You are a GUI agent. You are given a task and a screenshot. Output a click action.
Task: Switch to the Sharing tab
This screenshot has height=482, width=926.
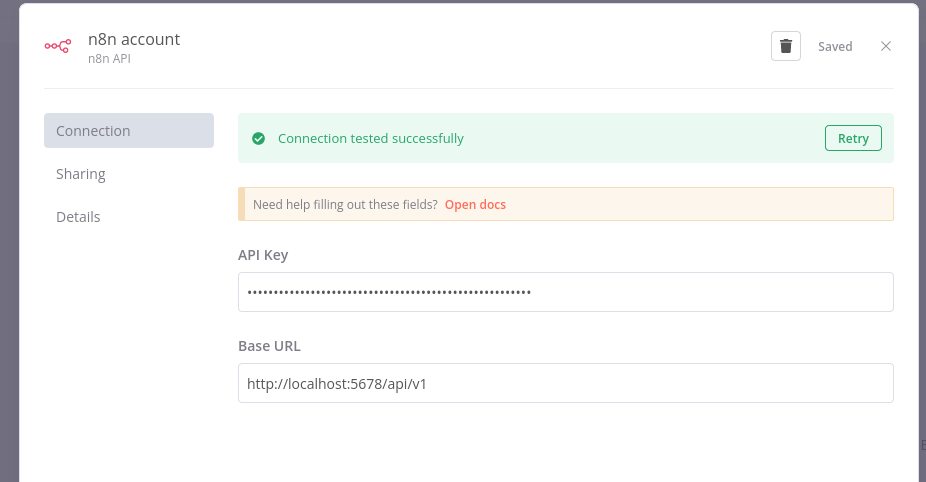(x=81, y=174)
